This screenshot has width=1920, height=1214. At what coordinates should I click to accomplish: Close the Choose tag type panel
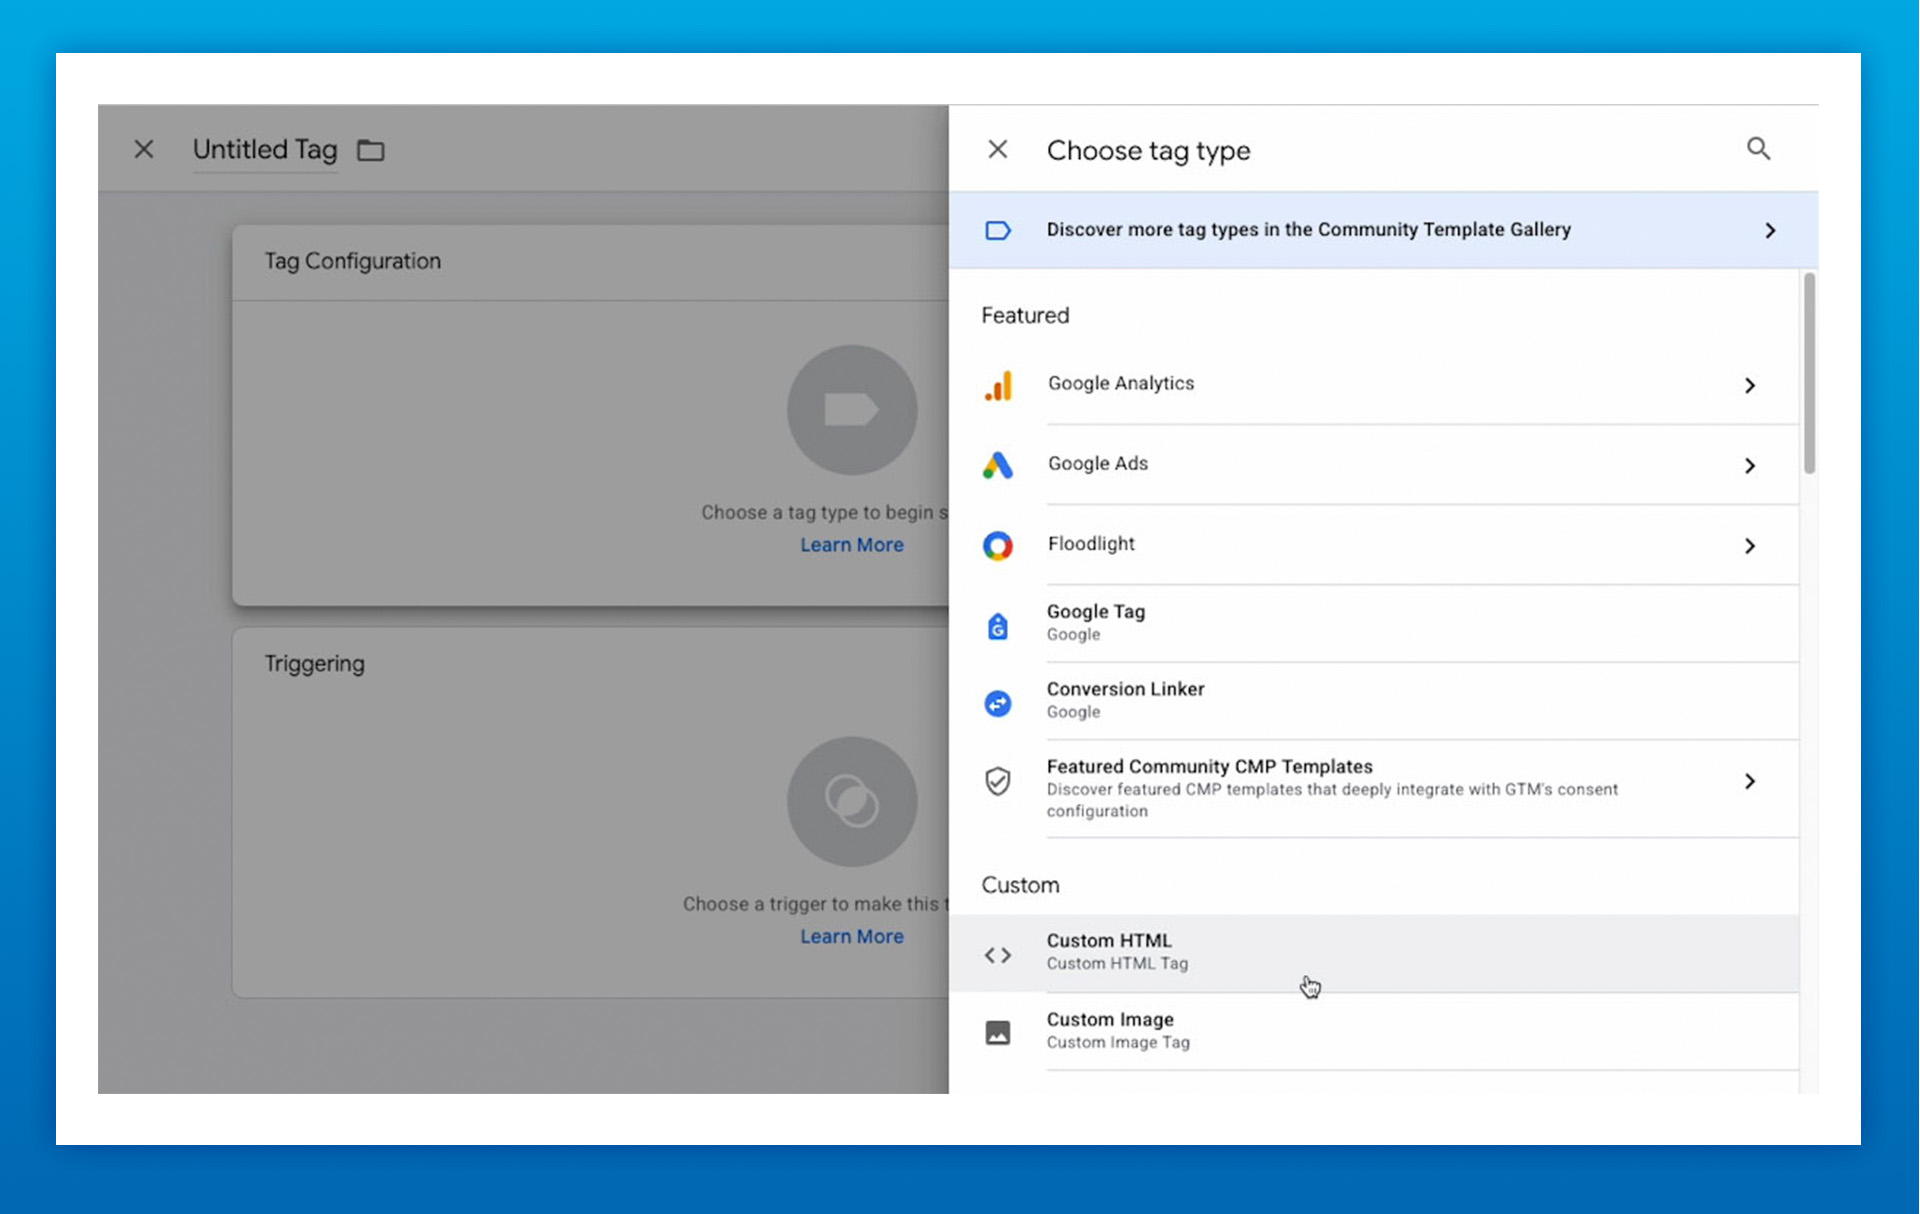tap(997, 150)
